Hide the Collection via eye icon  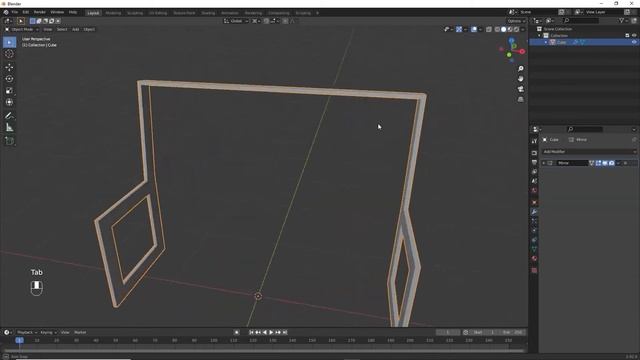click(634, 36)
